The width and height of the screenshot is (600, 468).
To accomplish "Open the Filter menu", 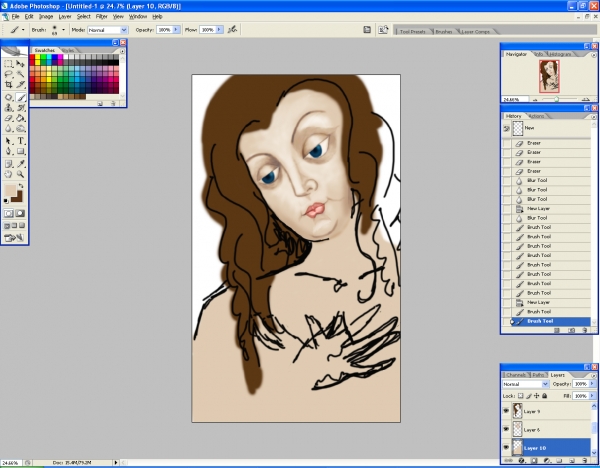I will [x=101, y=16].
